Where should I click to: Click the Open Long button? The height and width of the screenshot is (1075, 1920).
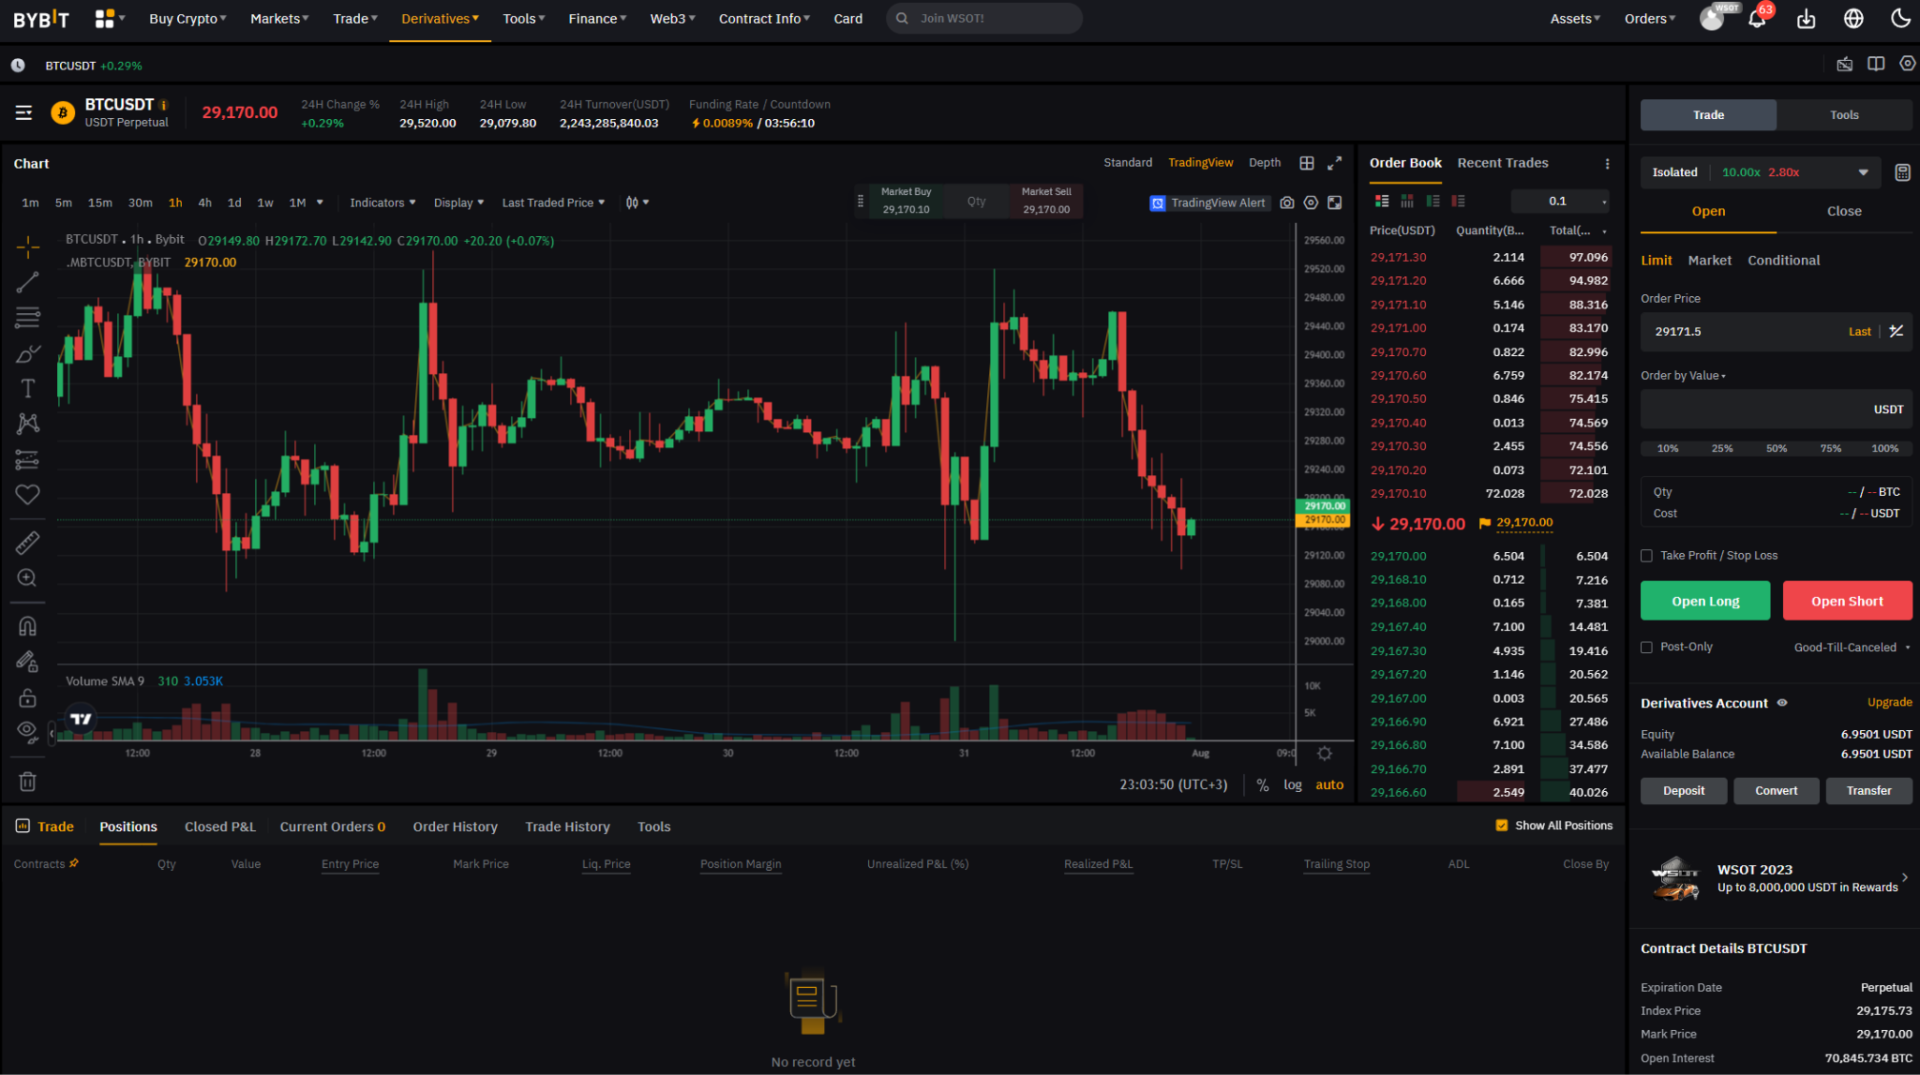pos(1705,601)
